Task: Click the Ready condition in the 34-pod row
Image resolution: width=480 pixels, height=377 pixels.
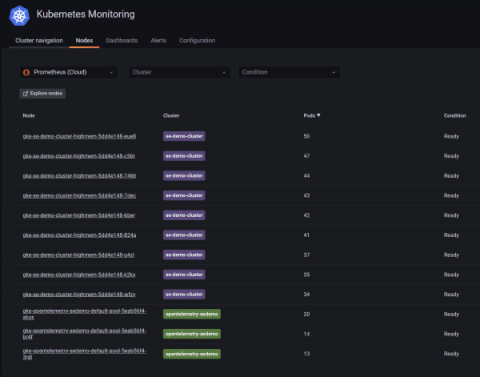Action: coord(451,294)
